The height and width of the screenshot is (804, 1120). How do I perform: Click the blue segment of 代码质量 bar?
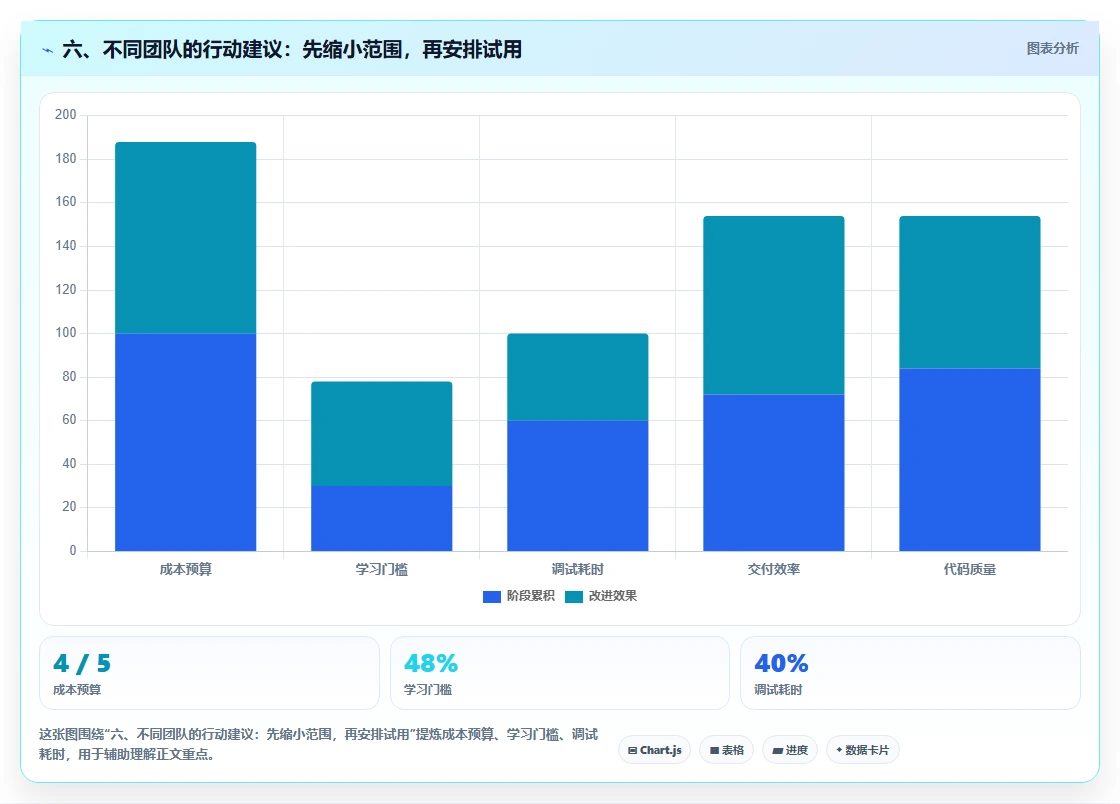click(970, 460)
